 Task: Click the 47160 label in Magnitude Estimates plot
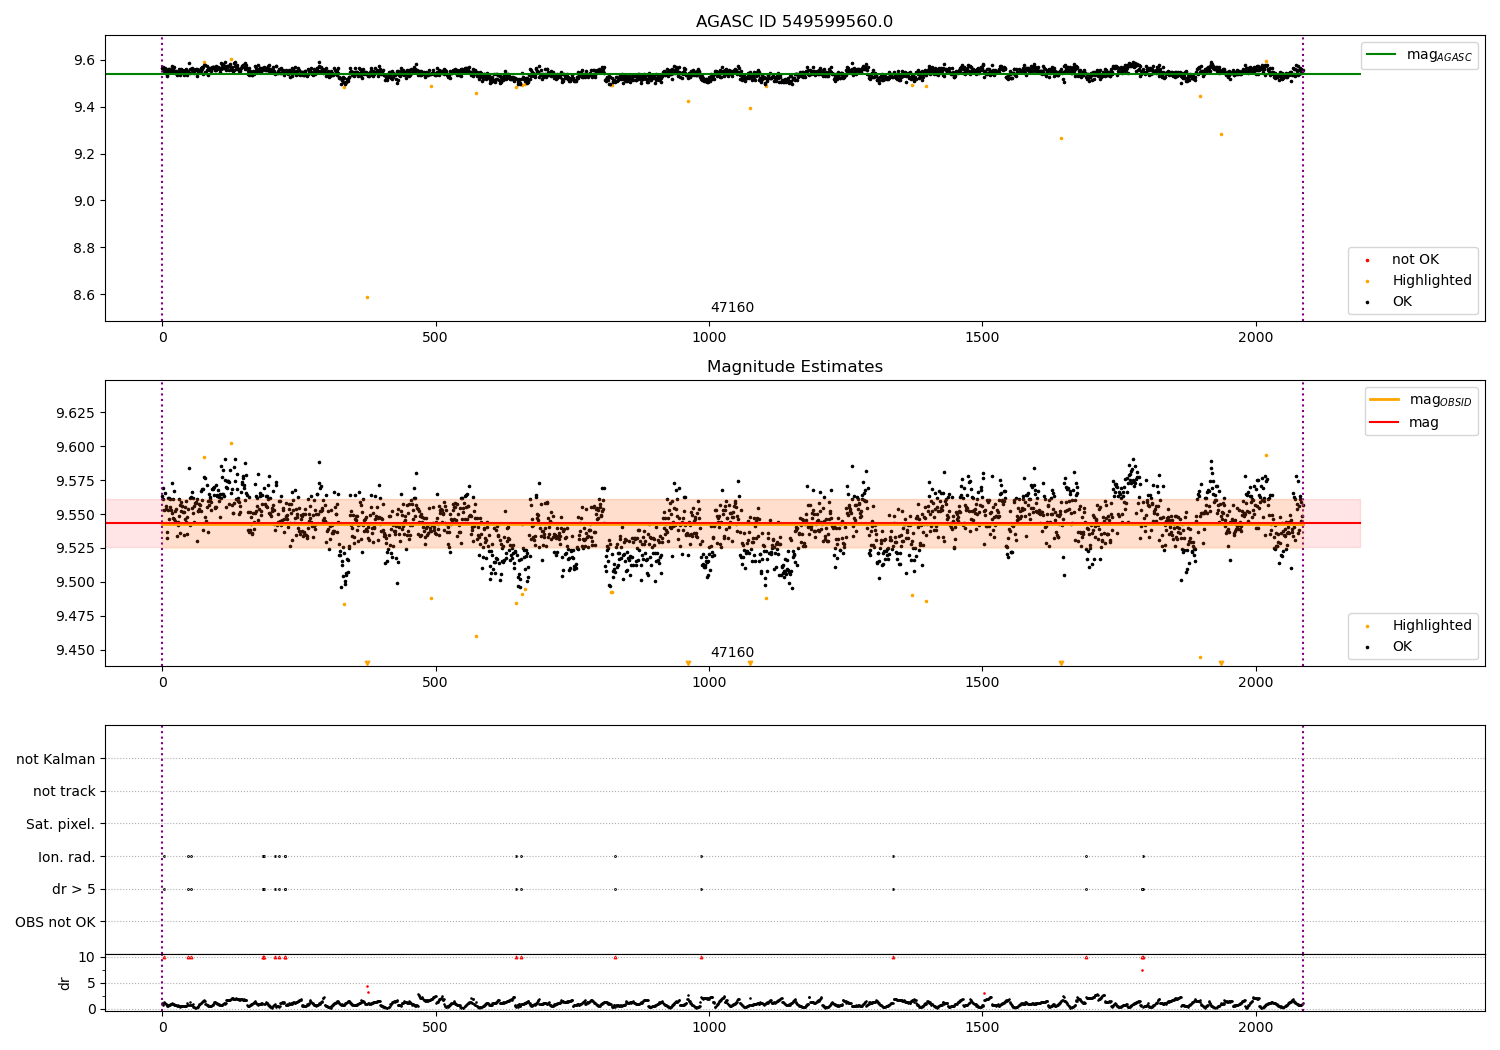coord(732,653)
